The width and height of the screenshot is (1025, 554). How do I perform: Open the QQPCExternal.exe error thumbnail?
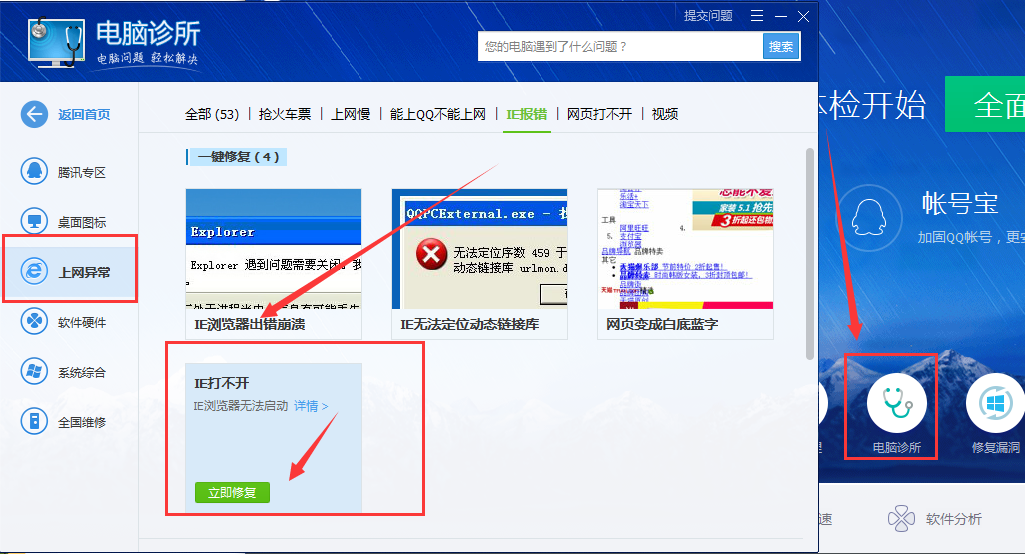pos(479,249)
